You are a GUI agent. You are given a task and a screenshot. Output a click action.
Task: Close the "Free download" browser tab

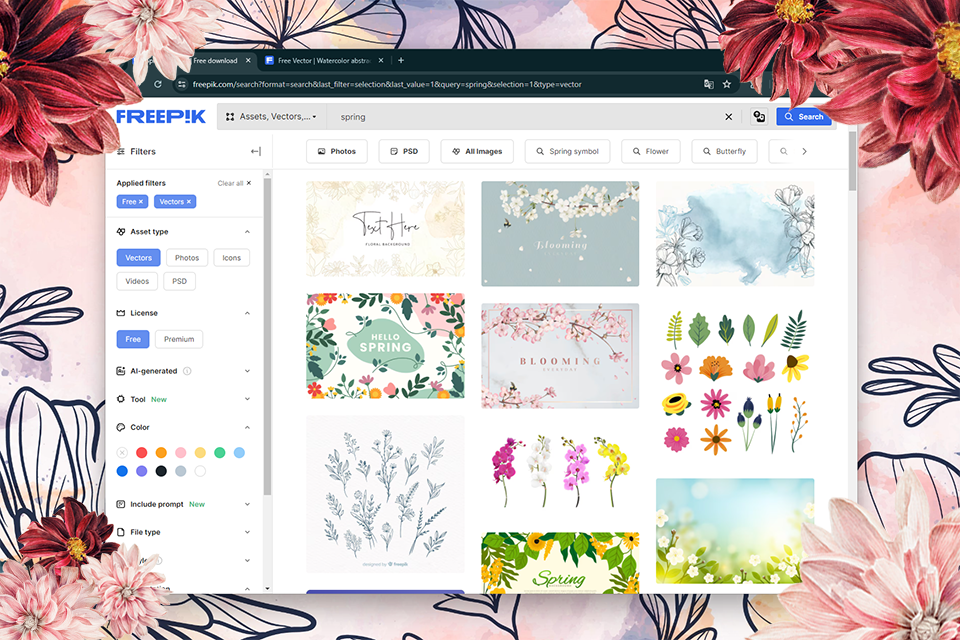pos(248,60)
